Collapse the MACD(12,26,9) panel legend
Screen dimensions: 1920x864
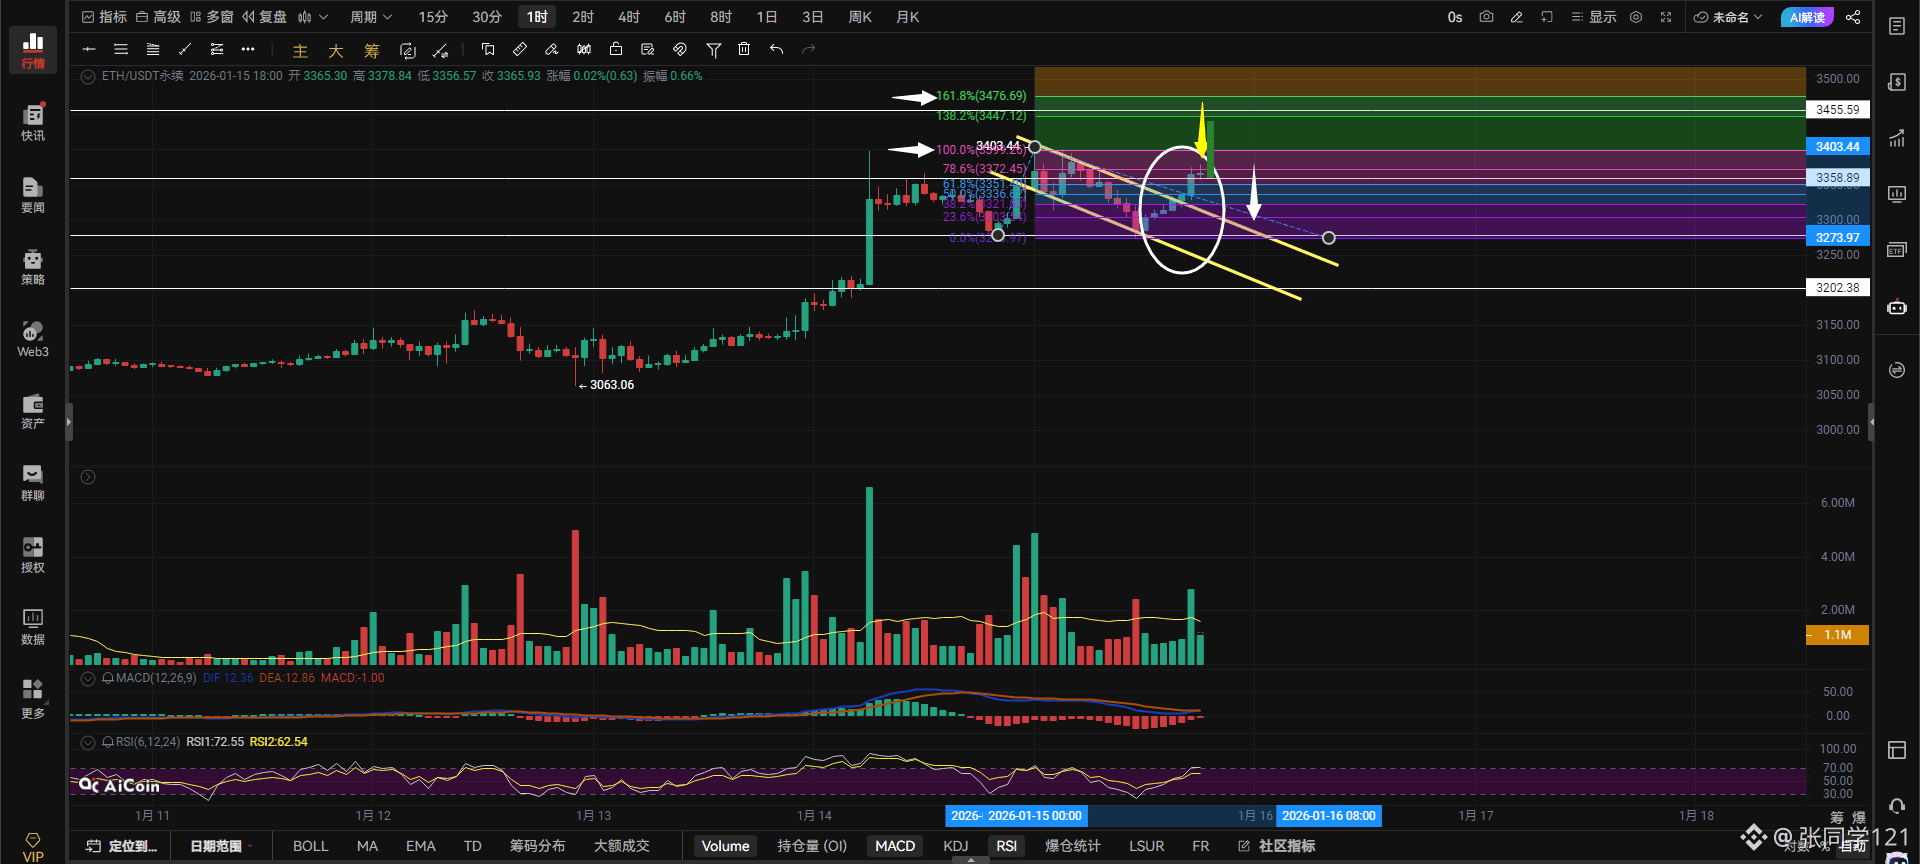(x=88, y=678)
